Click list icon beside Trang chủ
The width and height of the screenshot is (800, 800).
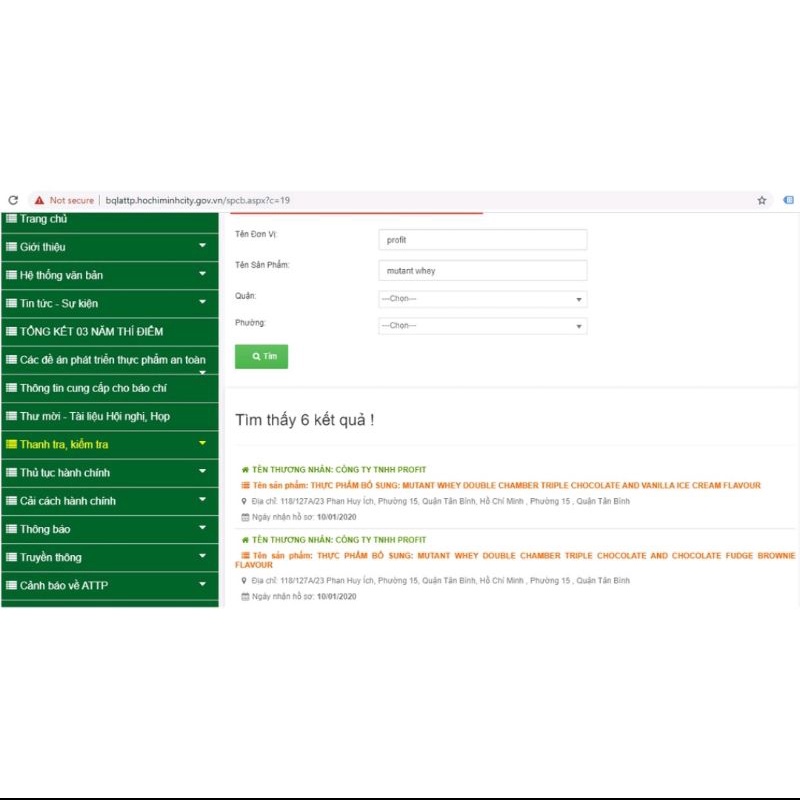(11, 219)
